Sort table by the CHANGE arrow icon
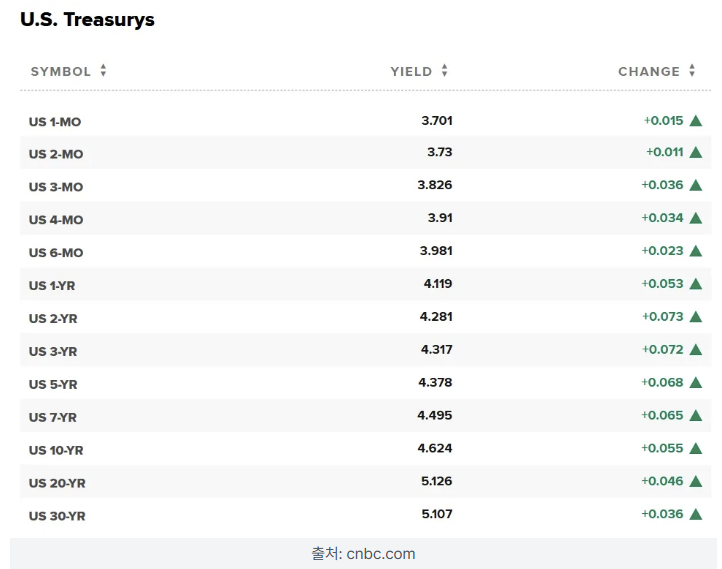The height and width of the screenshot is (569, 722). (x=692, y=70)
